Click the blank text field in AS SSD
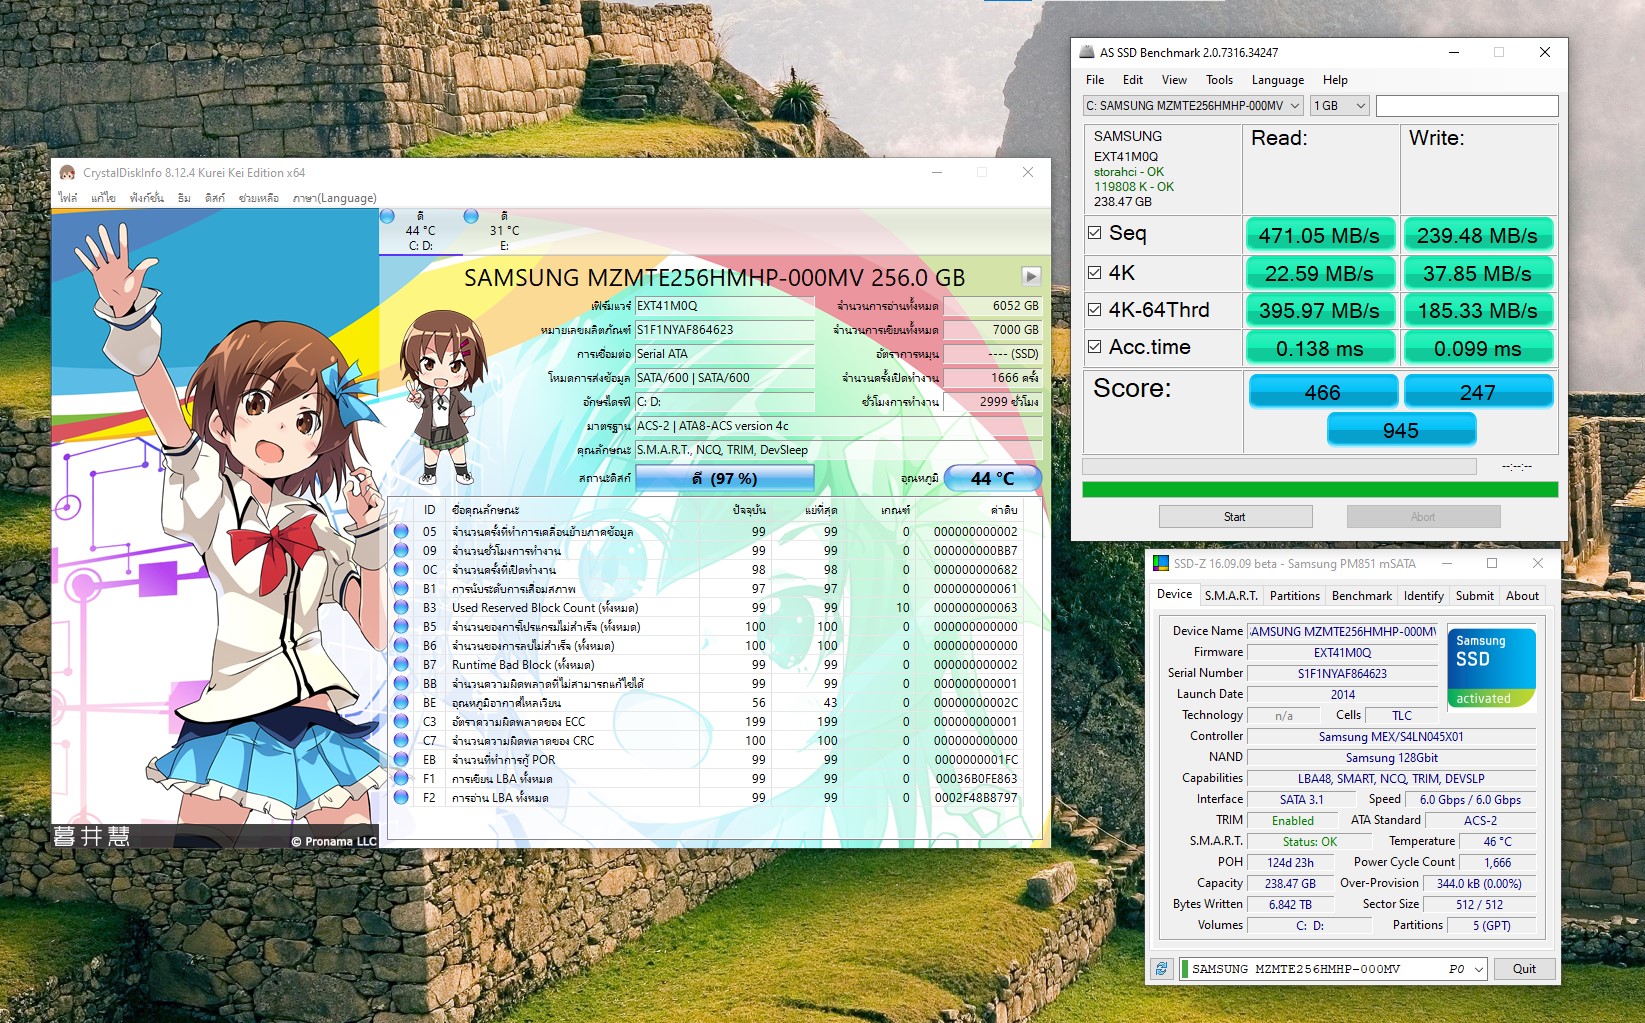Image resolution: width=1645 pixels, height=1023 pixels. [x=1467, y=105]
